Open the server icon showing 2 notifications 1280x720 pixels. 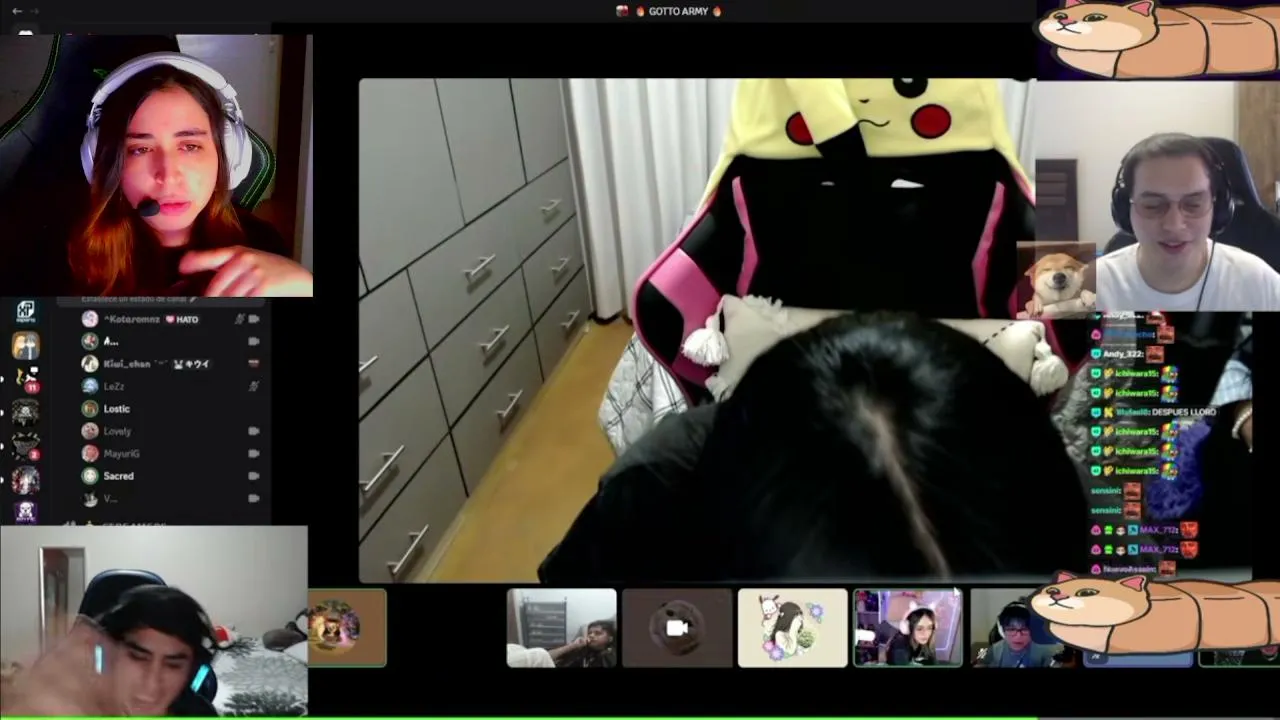(25, 446)
